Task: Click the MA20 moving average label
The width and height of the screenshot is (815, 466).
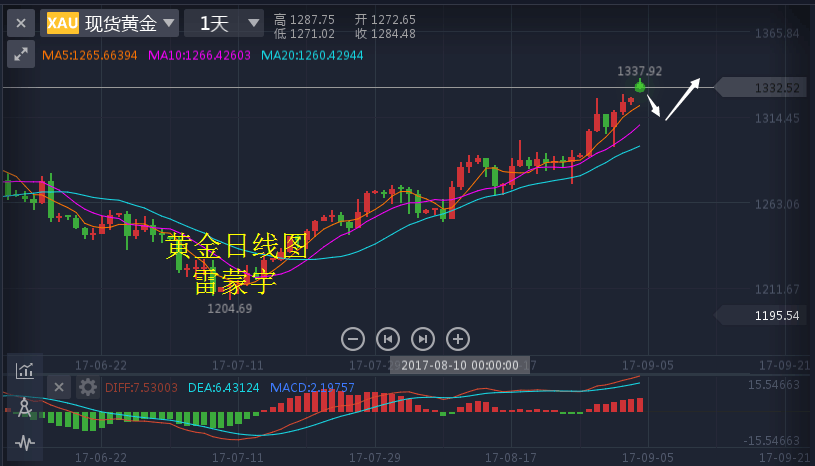Action: click(312, 54)
